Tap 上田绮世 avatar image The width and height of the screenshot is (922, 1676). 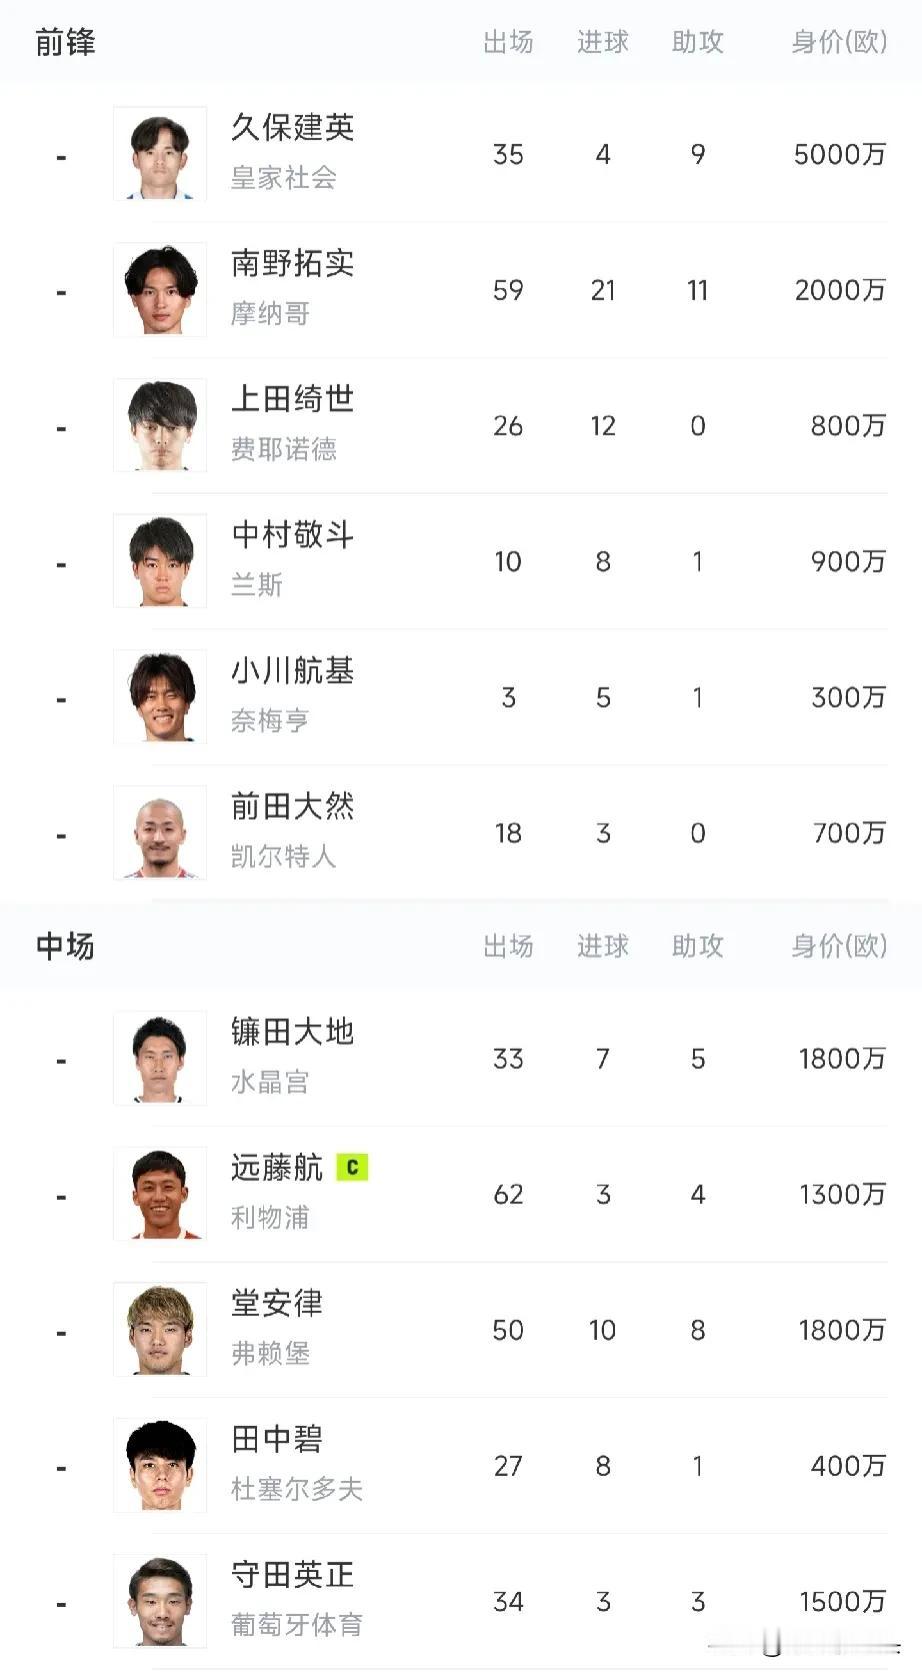[160, 425]
